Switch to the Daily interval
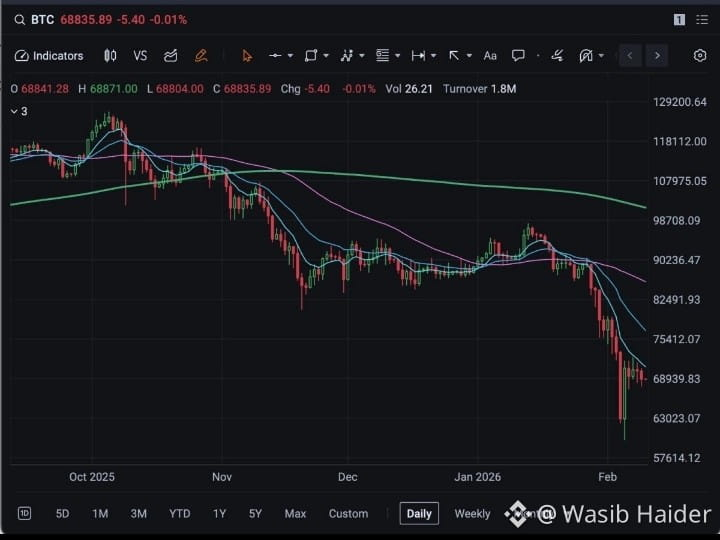Viewport: 720px width, 540px height. (419, 513)
